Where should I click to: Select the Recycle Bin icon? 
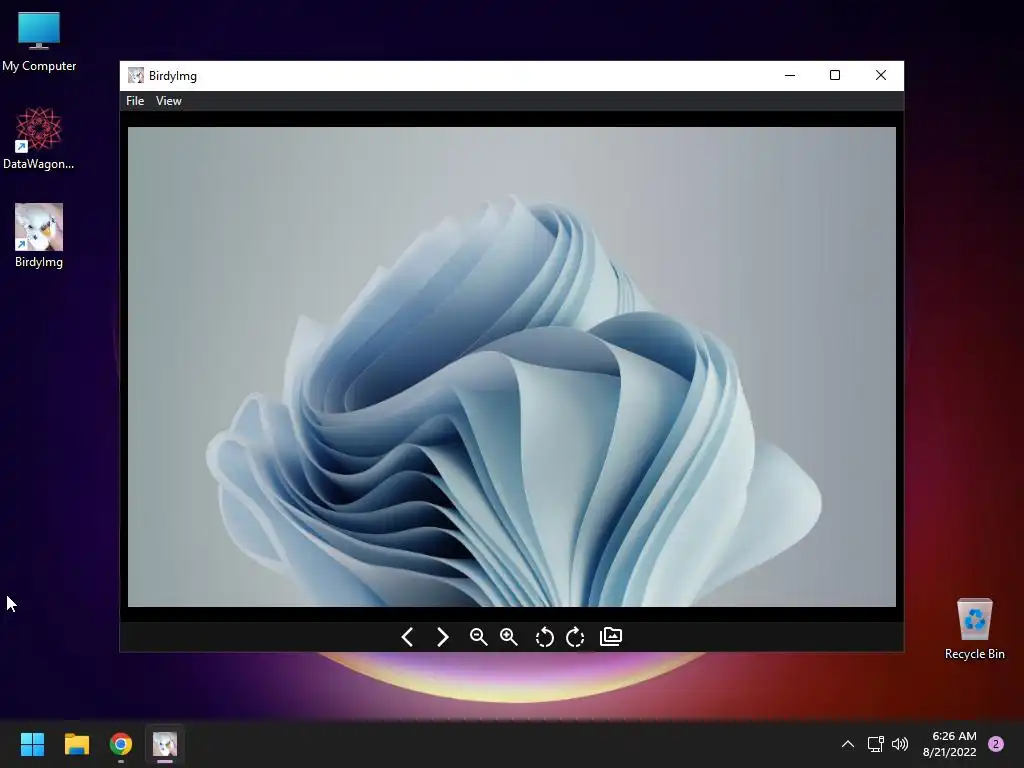point(974,629)
